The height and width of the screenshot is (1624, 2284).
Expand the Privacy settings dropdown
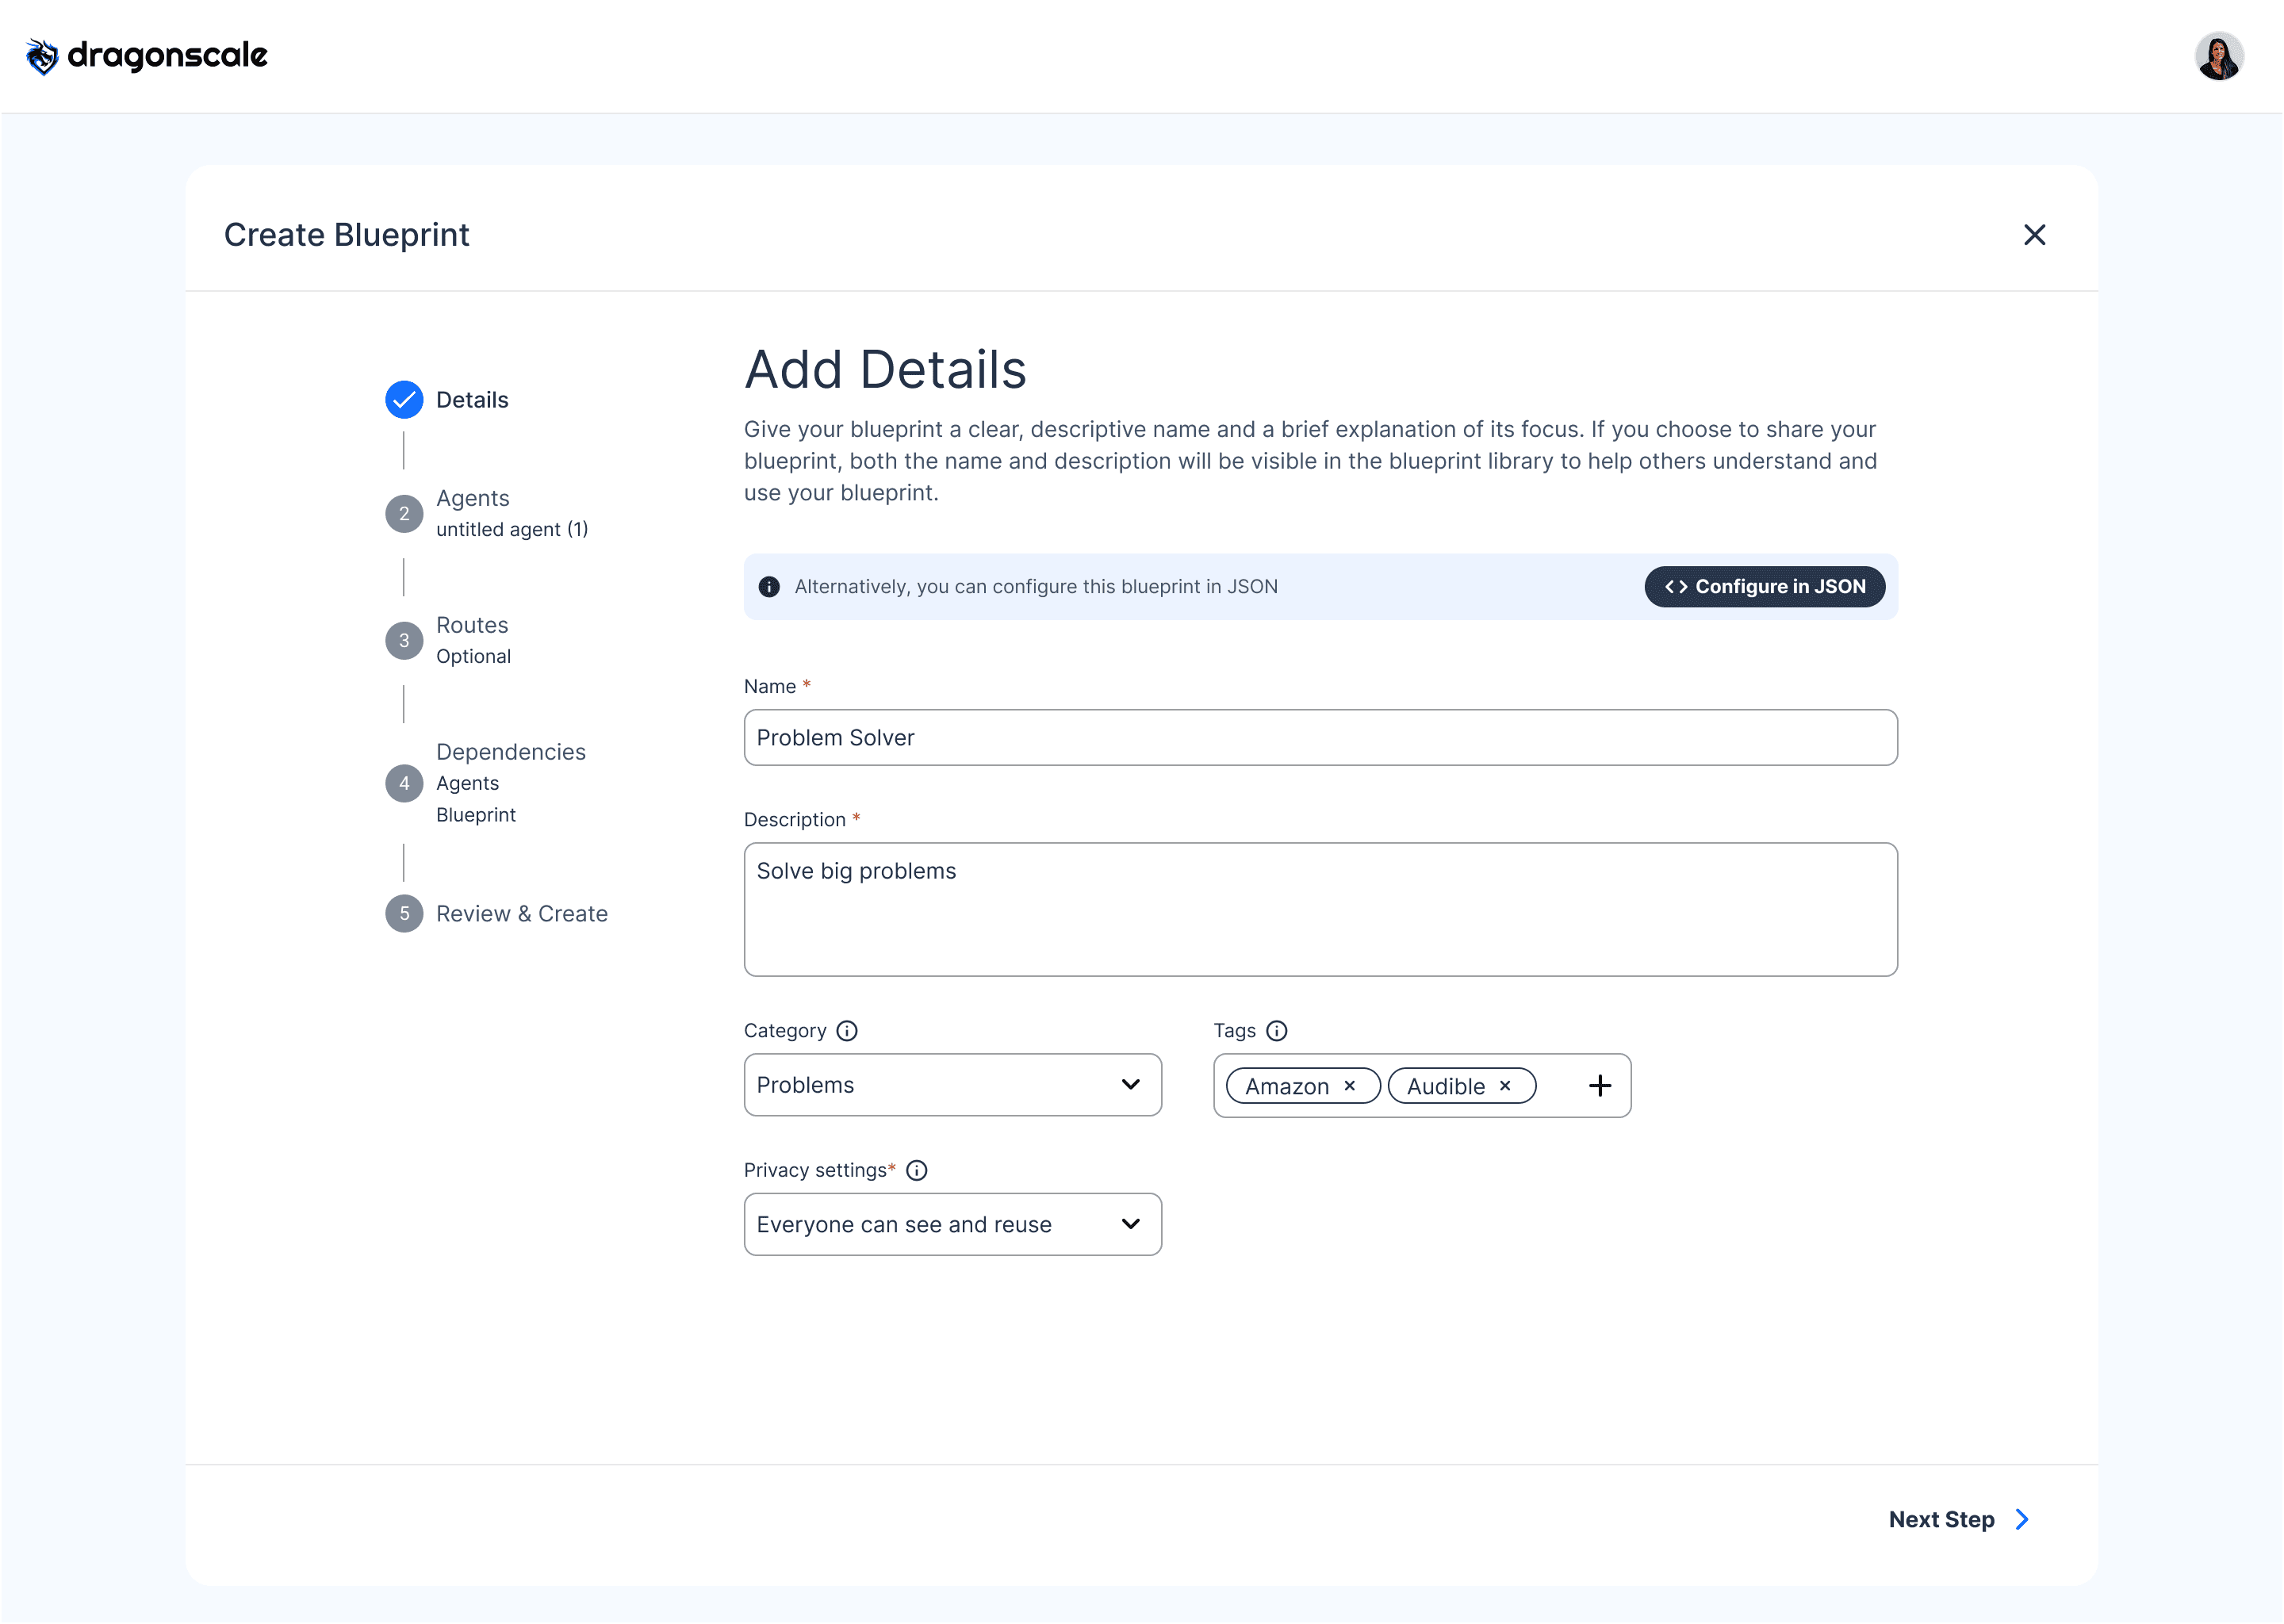(x=952, y=1225)
